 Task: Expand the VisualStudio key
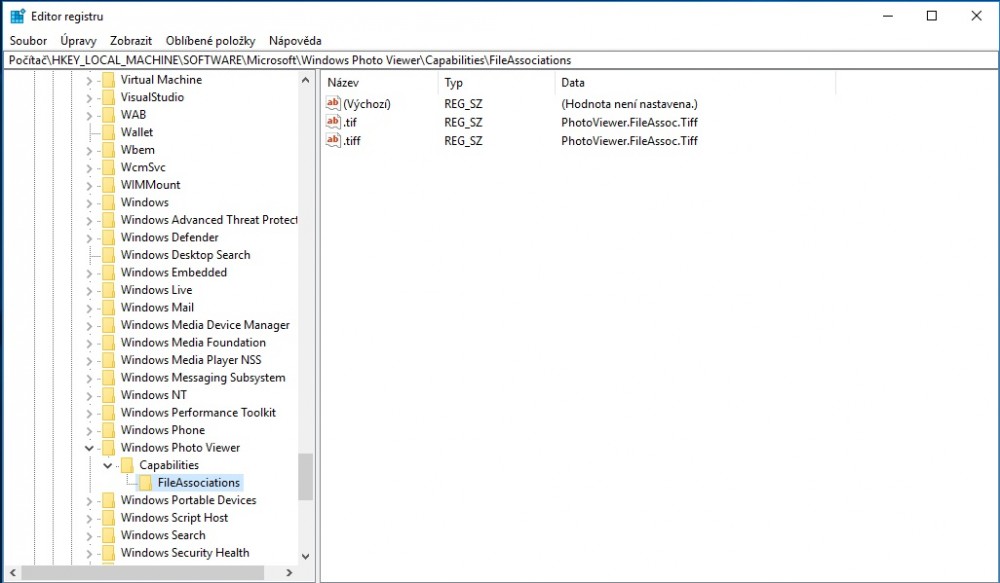(89, 97)
